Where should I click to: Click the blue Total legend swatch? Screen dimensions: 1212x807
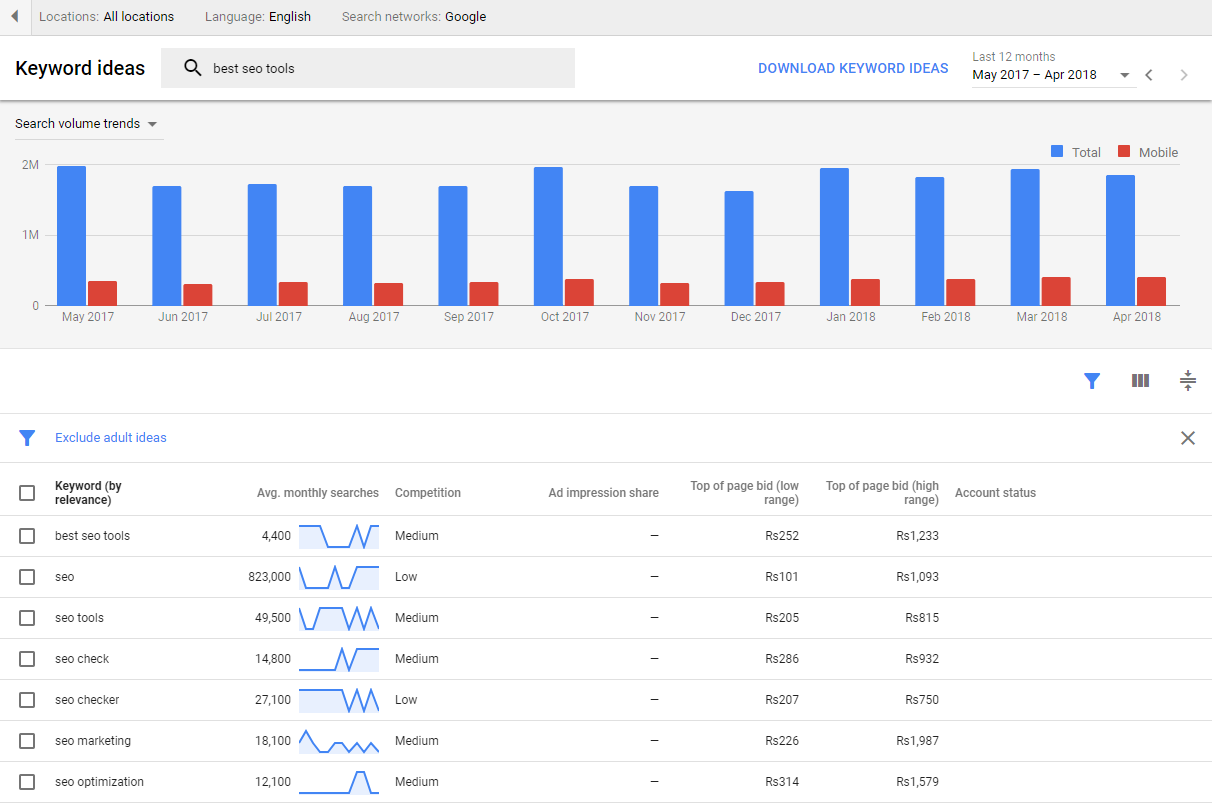(1057, 151)
